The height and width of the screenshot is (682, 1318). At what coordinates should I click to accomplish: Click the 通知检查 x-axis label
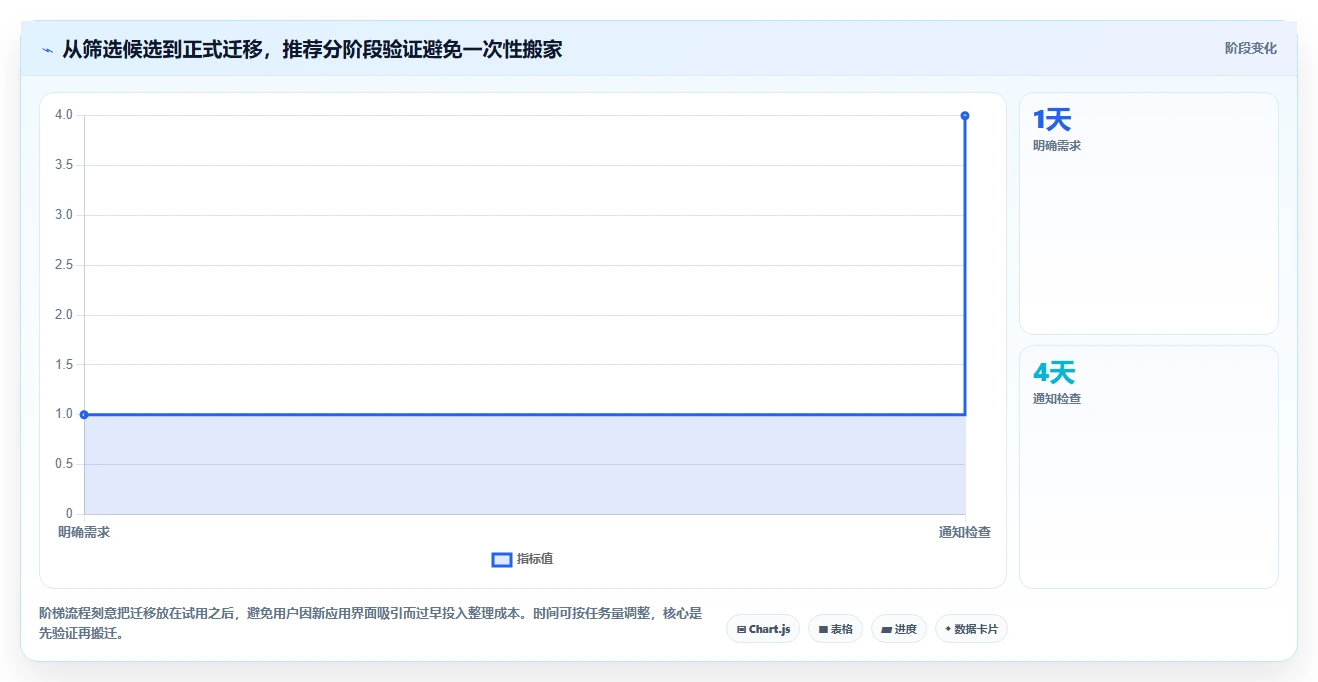(x=965, y=532)
